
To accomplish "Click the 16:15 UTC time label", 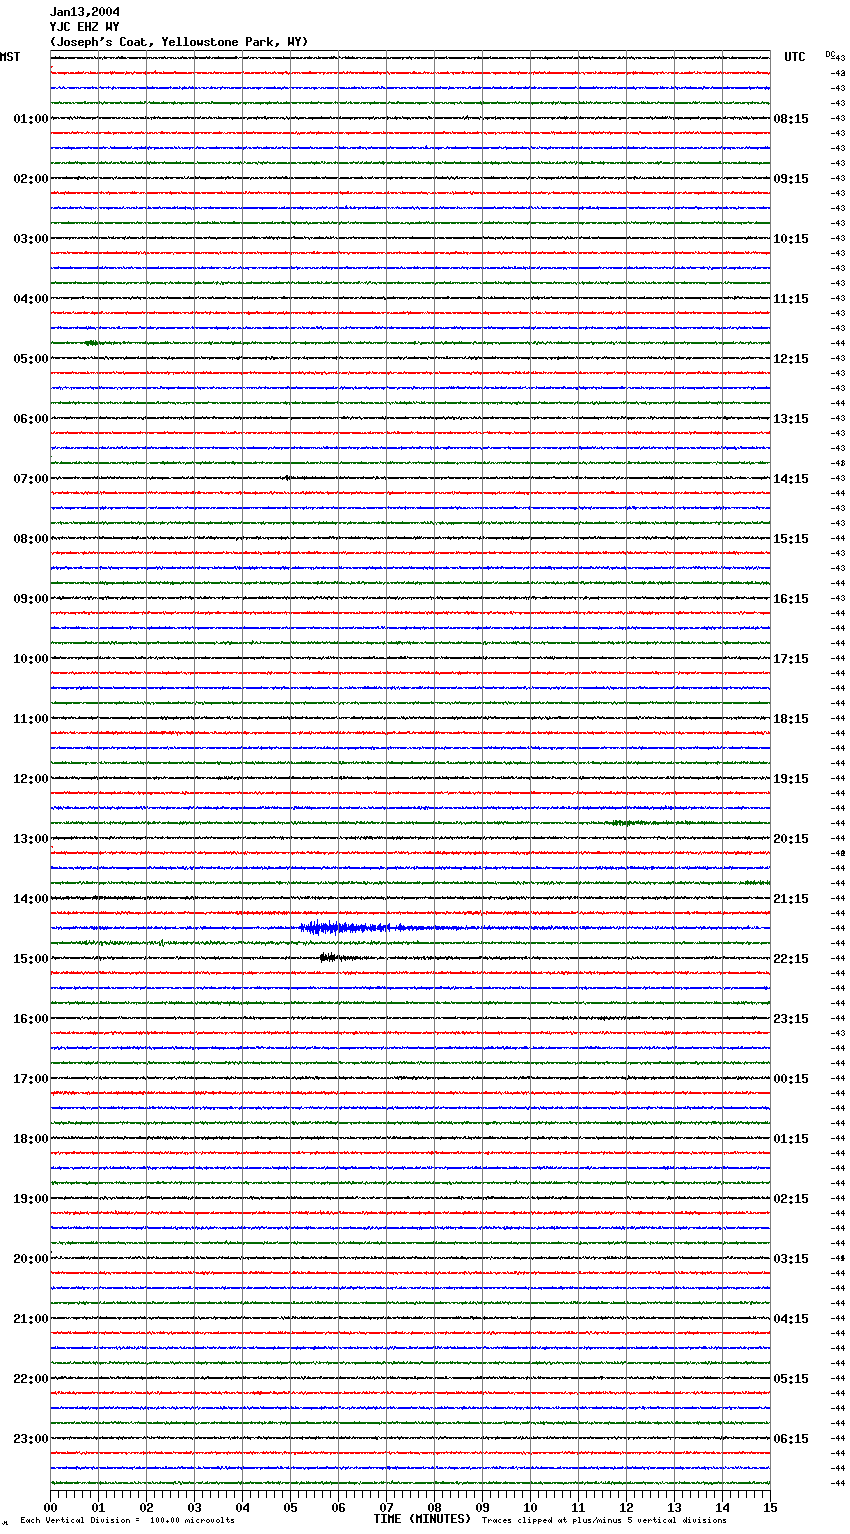I will pyautogui.click(x=791, y=599).
